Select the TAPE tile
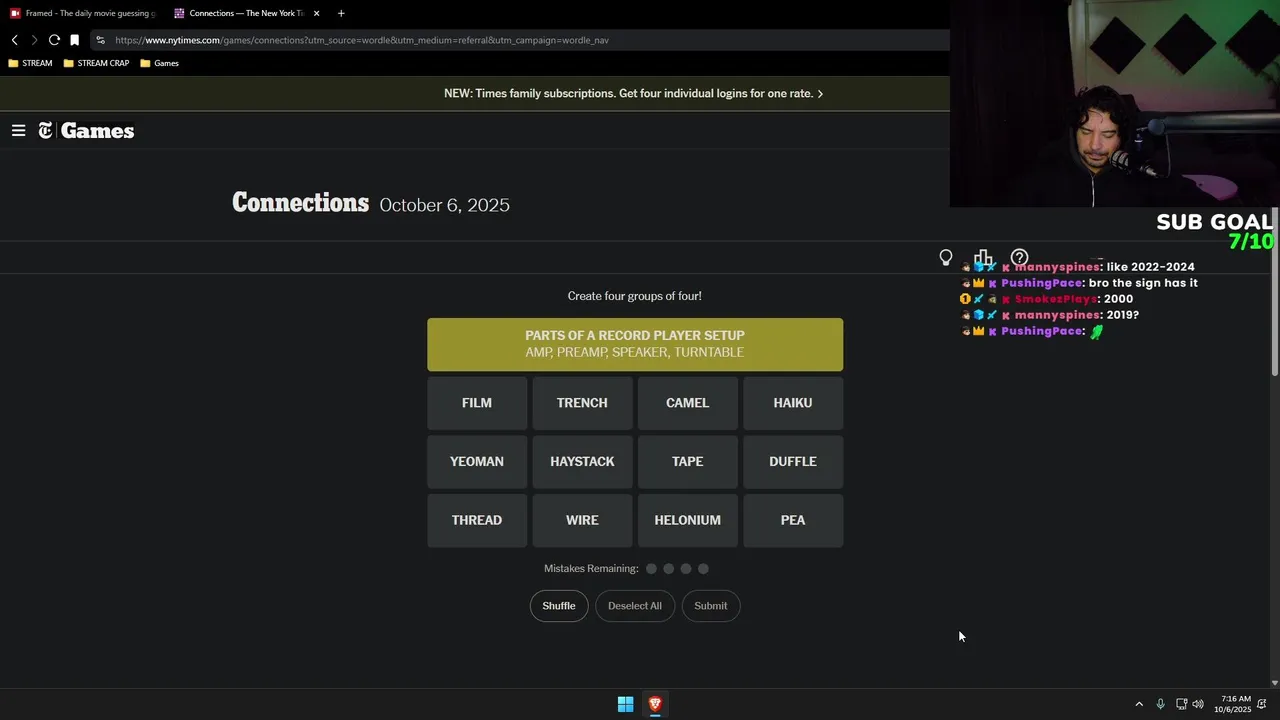The height and width of the screenshot is (720, 1280). tap(687, 461)
